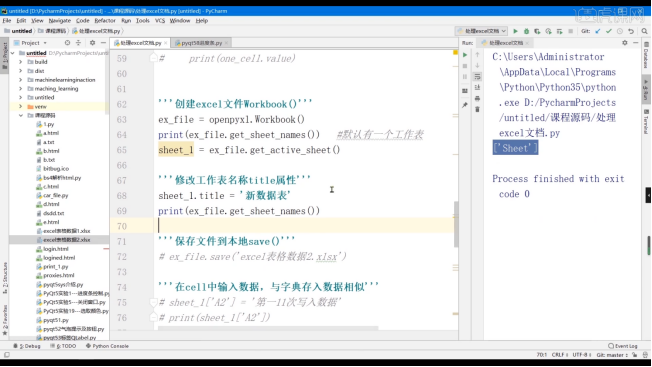Open the 5: Debug tool window button

click(x=27, y=346)
